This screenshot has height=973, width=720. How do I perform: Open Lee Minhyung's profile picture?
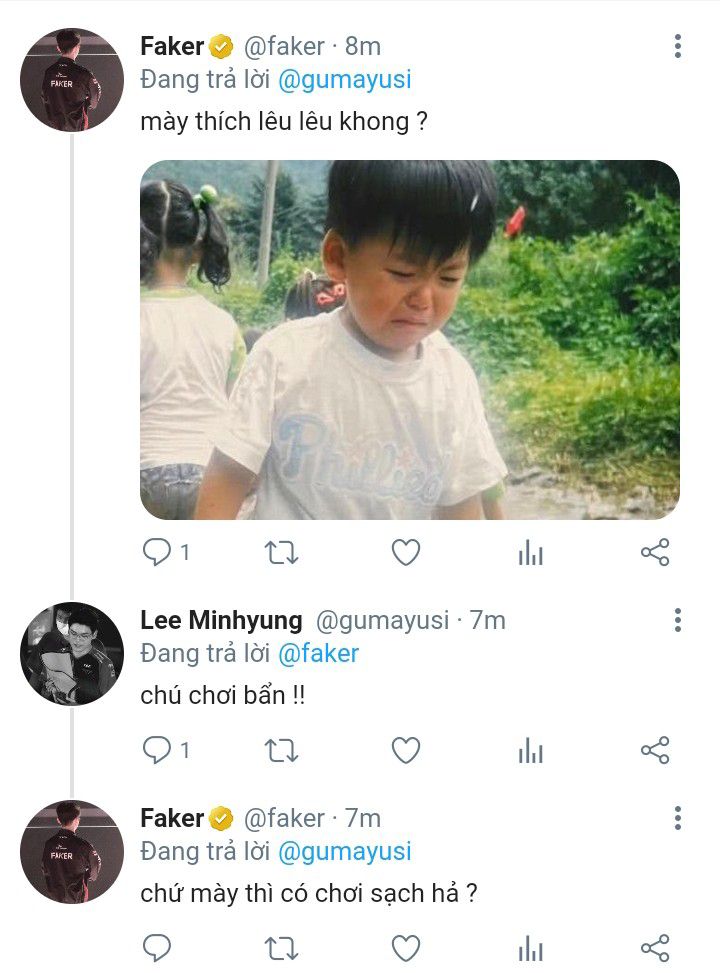(x=71, y=654)
